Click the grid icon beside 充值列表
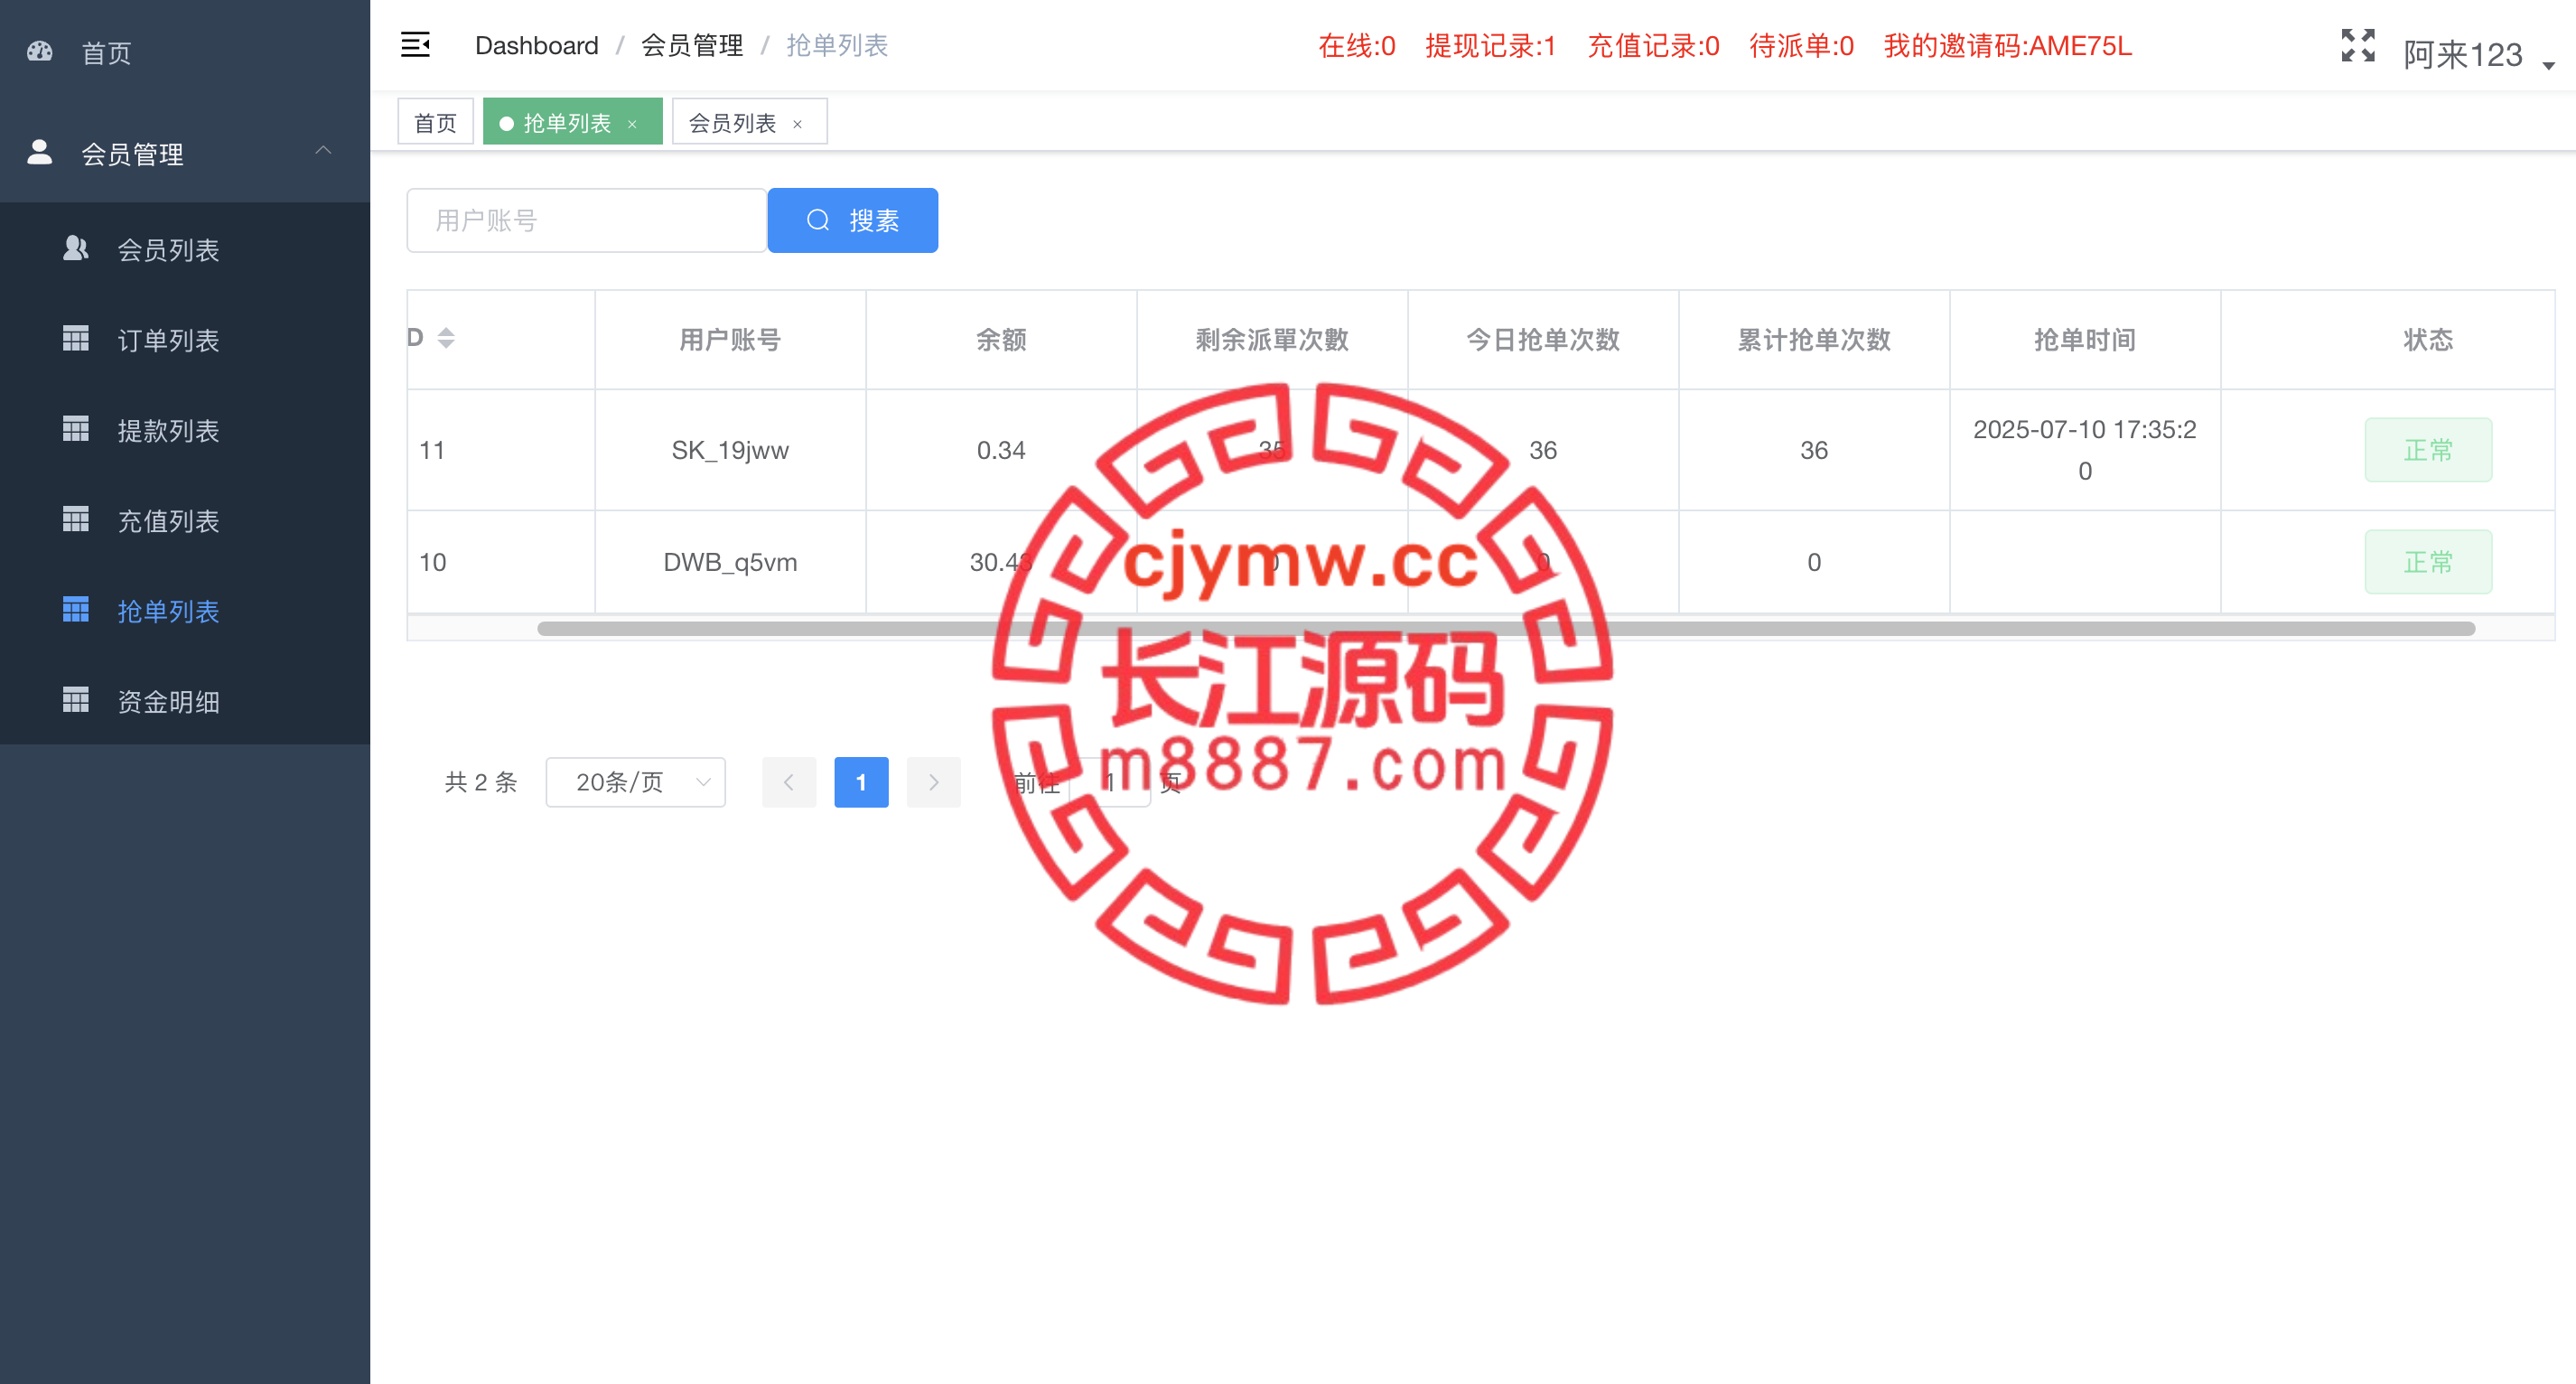 point(76,519)
